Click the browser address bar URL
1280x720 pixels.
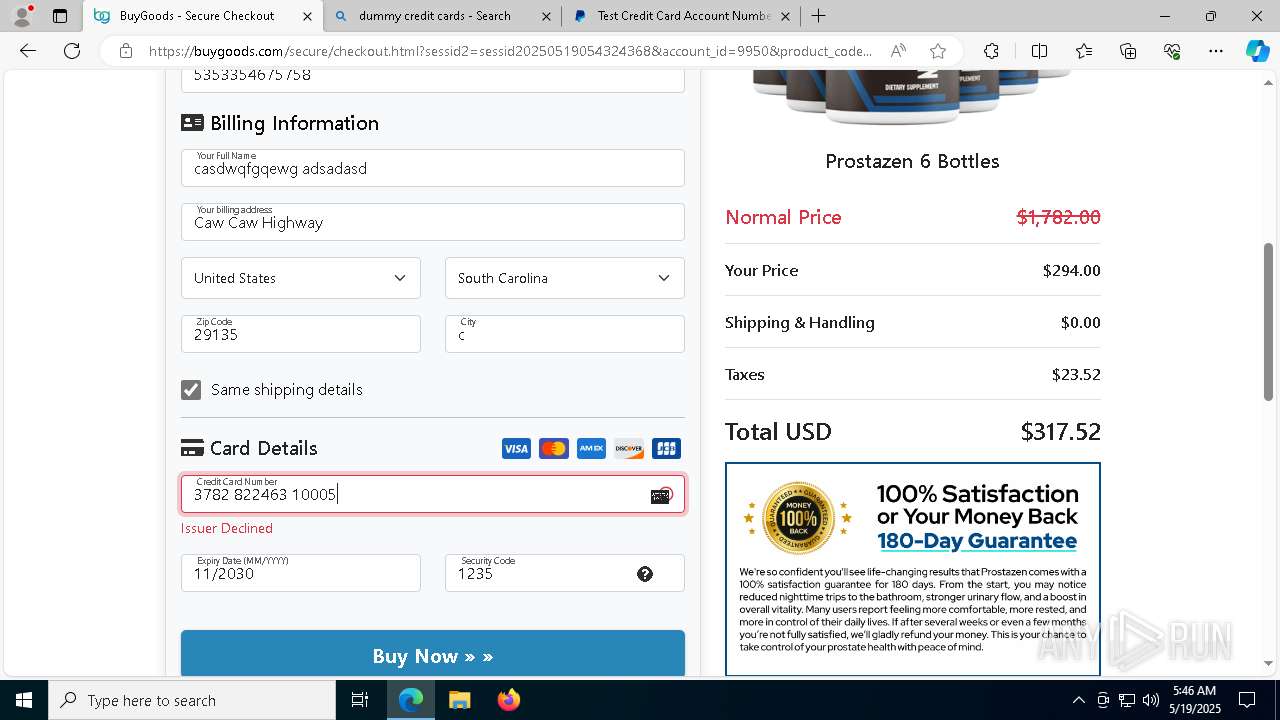click(510, 51)
